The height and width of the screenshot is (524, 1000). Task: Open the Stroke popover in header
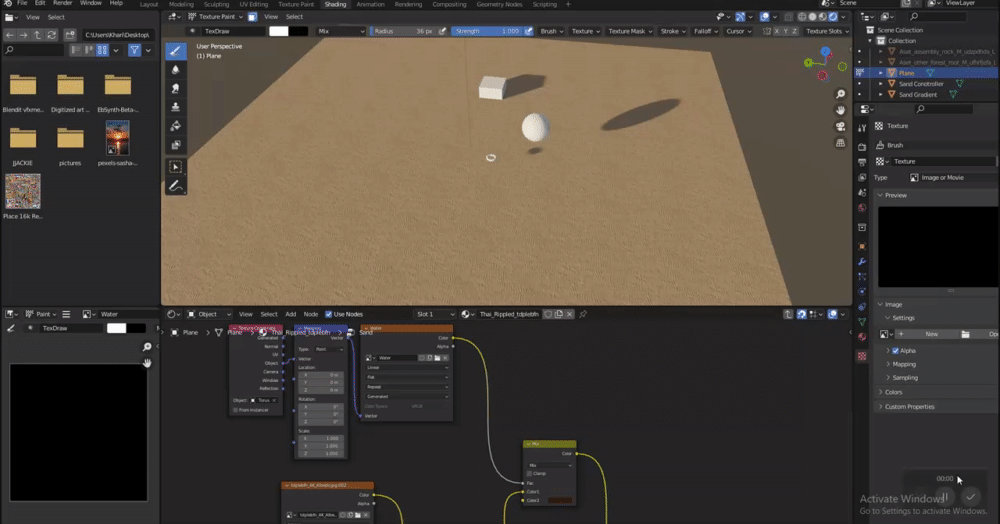[x=673, y=31]
